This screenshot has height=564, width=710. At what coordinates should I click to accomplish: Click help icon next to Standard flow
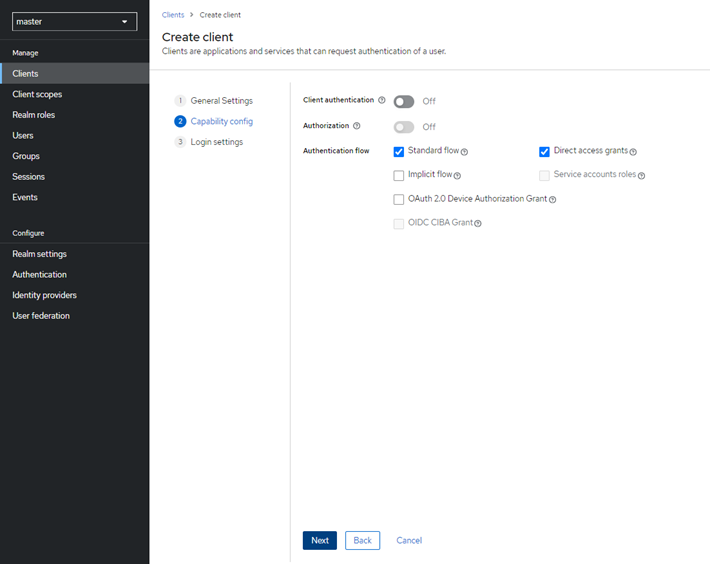pyautogui.click(x=465, y=152)
